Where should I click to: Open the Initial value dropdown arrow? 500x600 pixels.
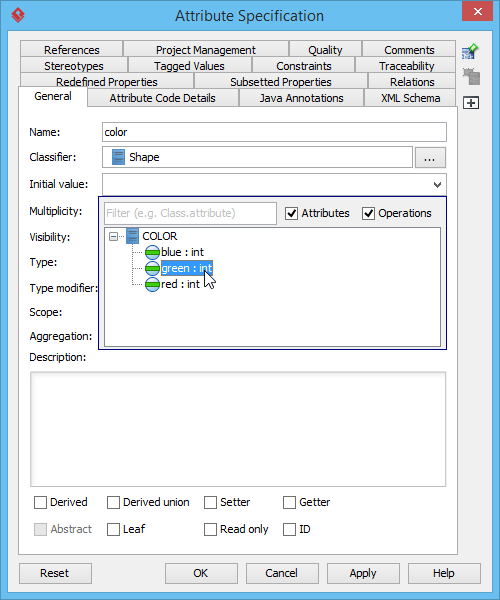point(437,185)
